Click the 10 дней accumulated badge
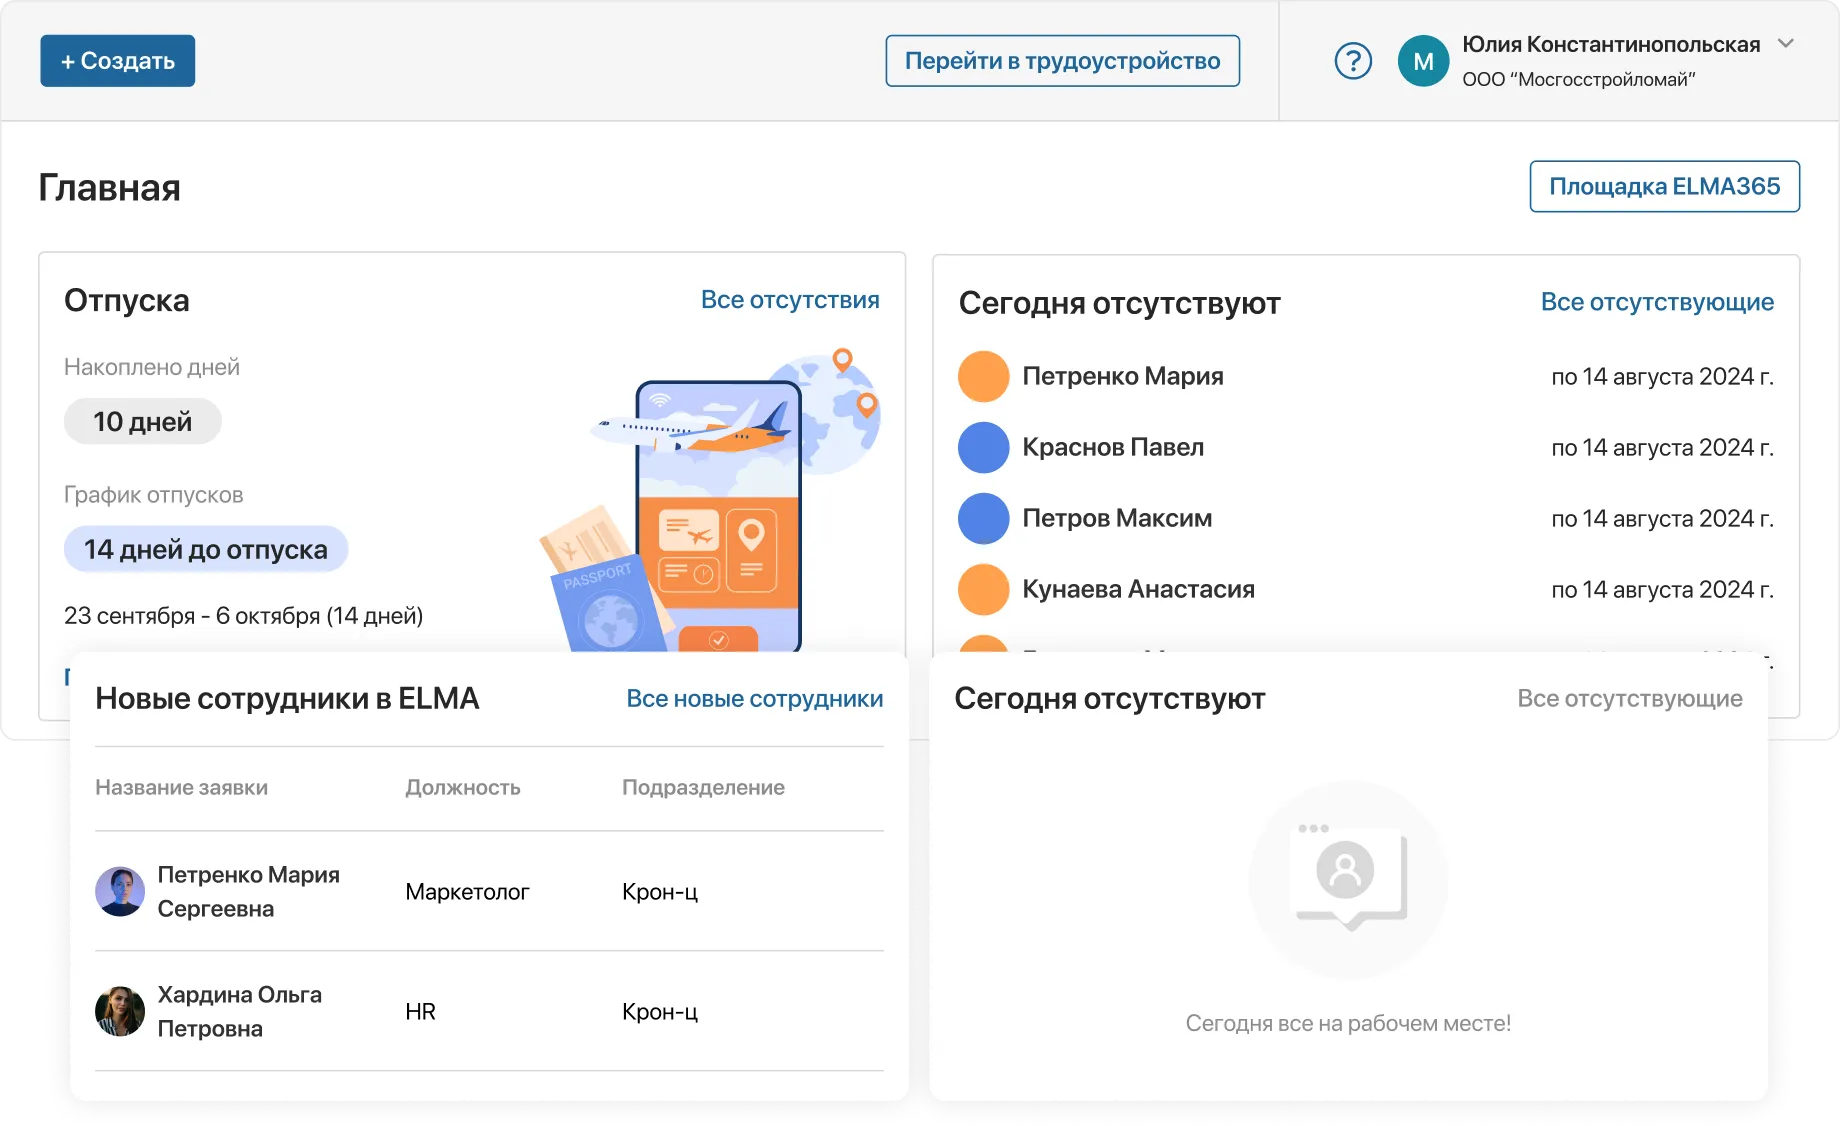 (142, 422)
